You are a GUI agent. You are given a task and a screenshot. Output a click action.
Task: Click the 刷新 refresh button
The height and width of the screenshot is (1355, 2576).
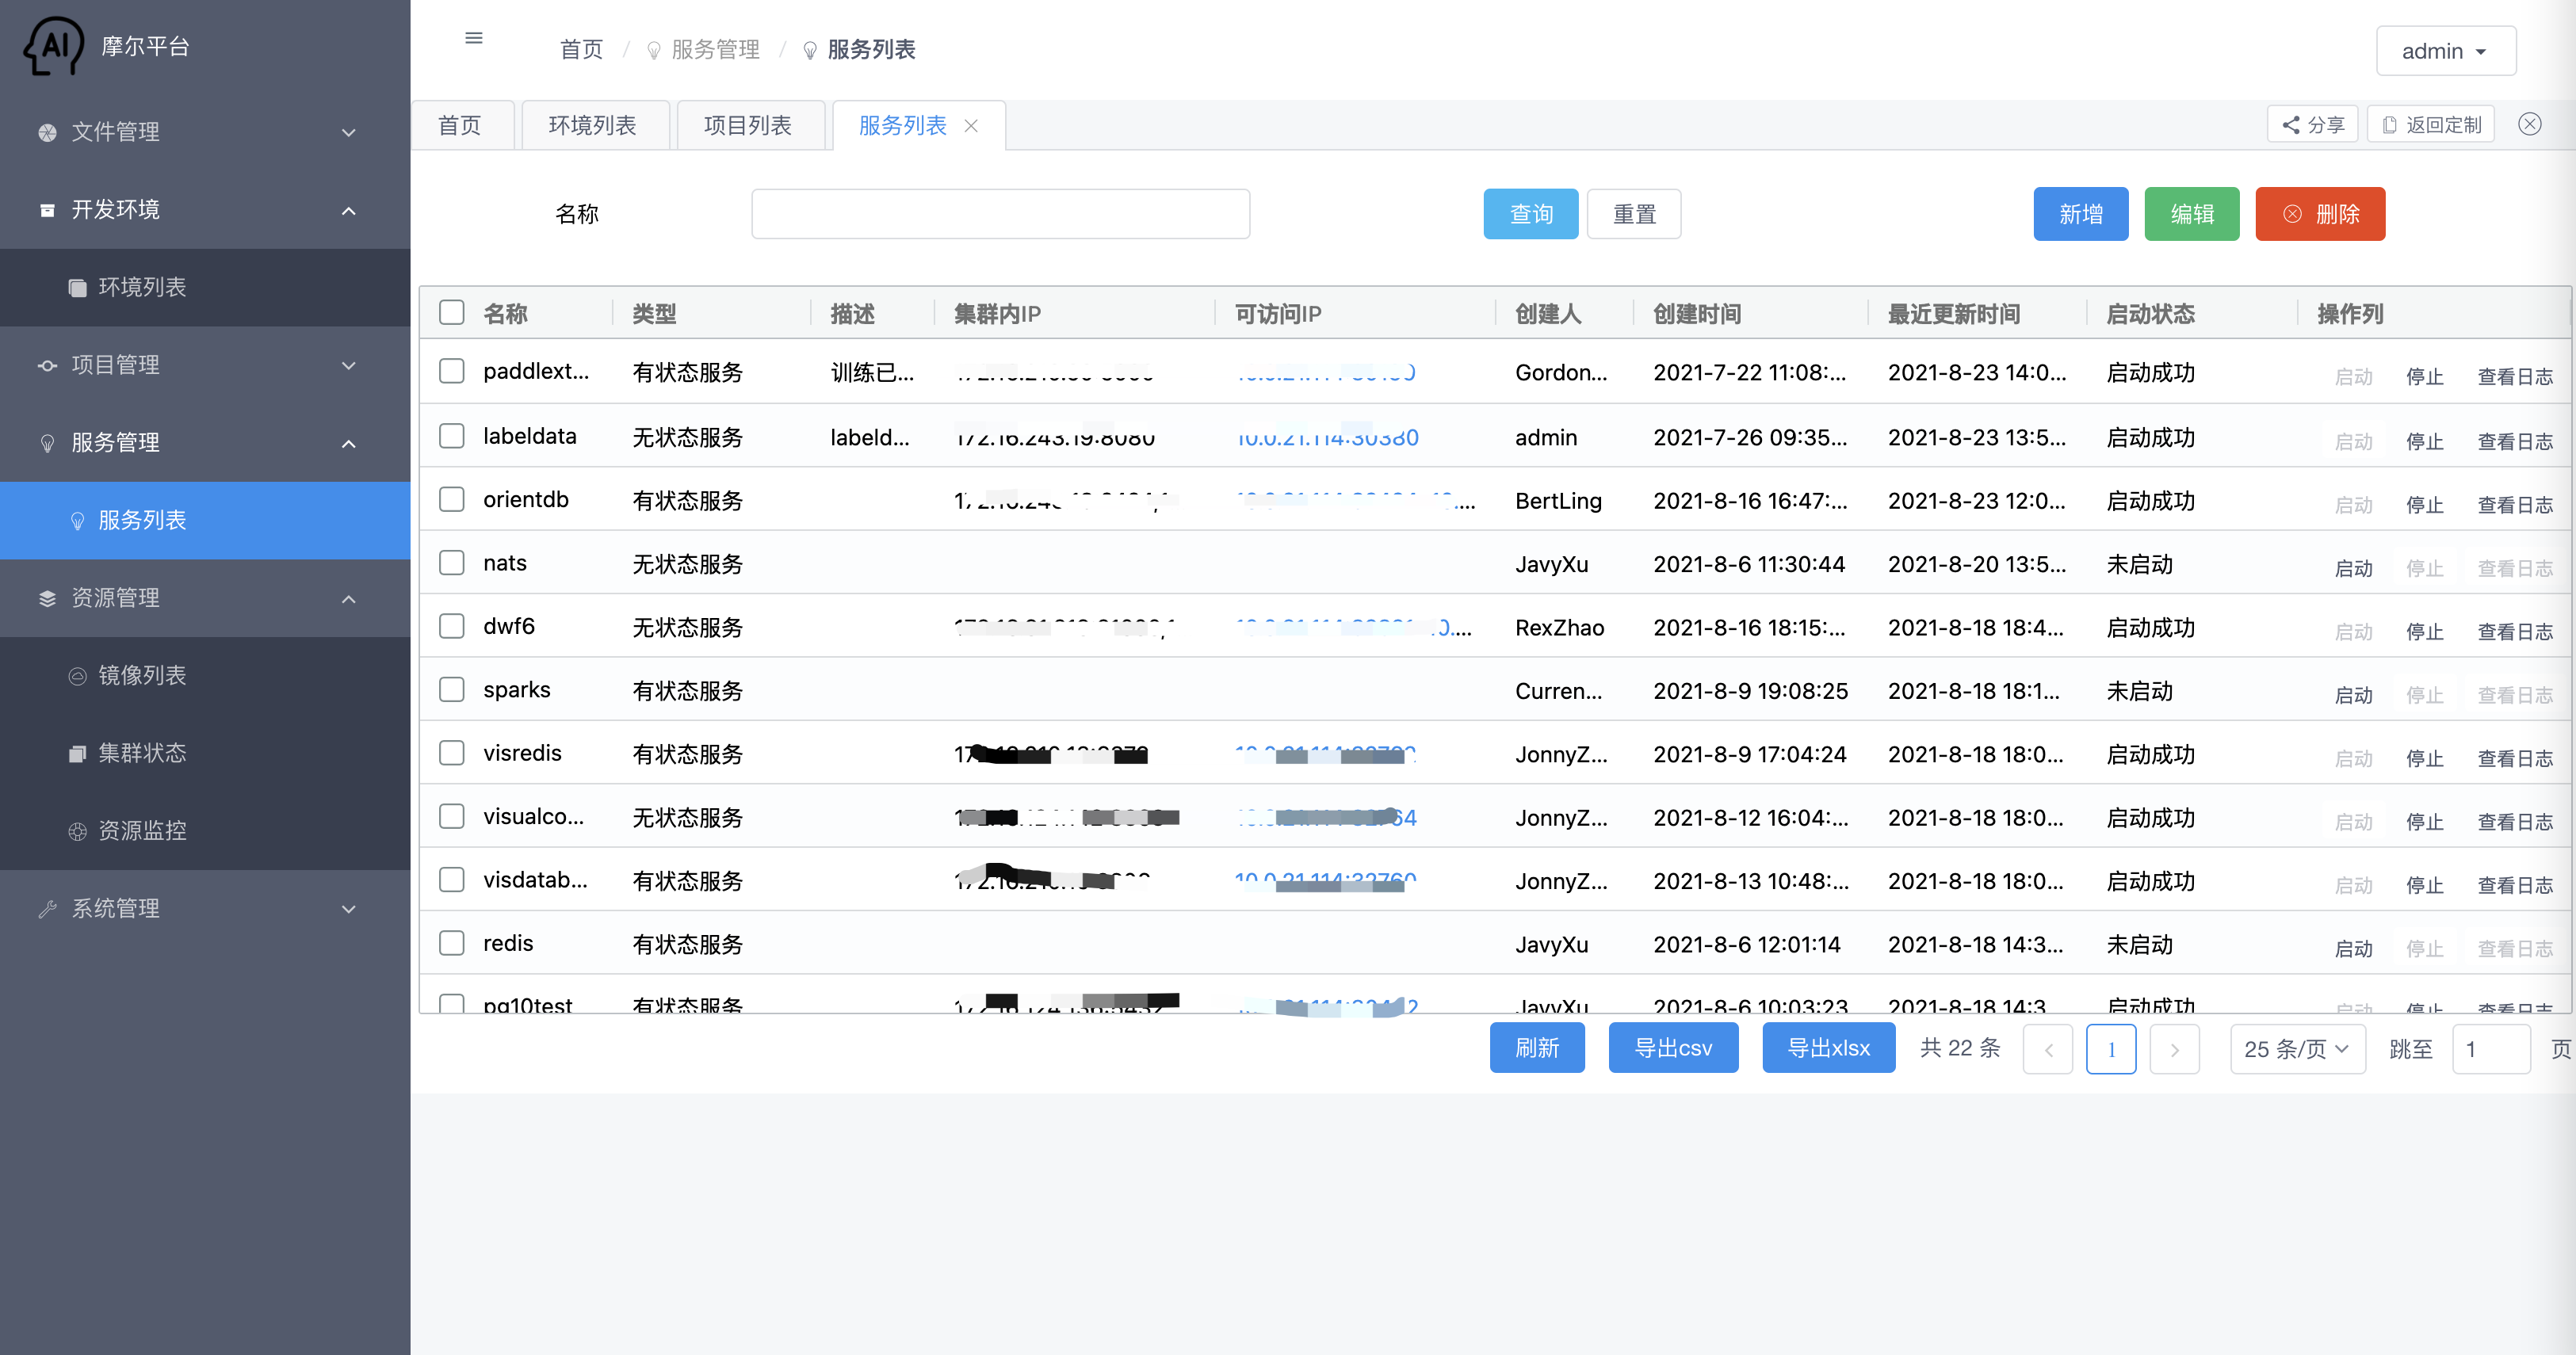(x=1537, y=1048)
